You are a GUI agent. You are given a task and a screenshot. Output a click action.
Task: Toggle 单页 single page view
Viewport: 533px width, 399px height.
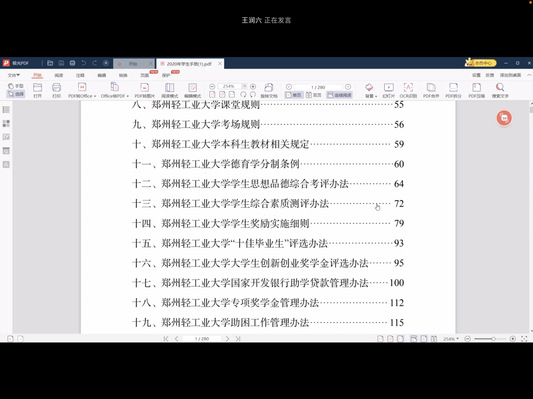pos(294,95)
